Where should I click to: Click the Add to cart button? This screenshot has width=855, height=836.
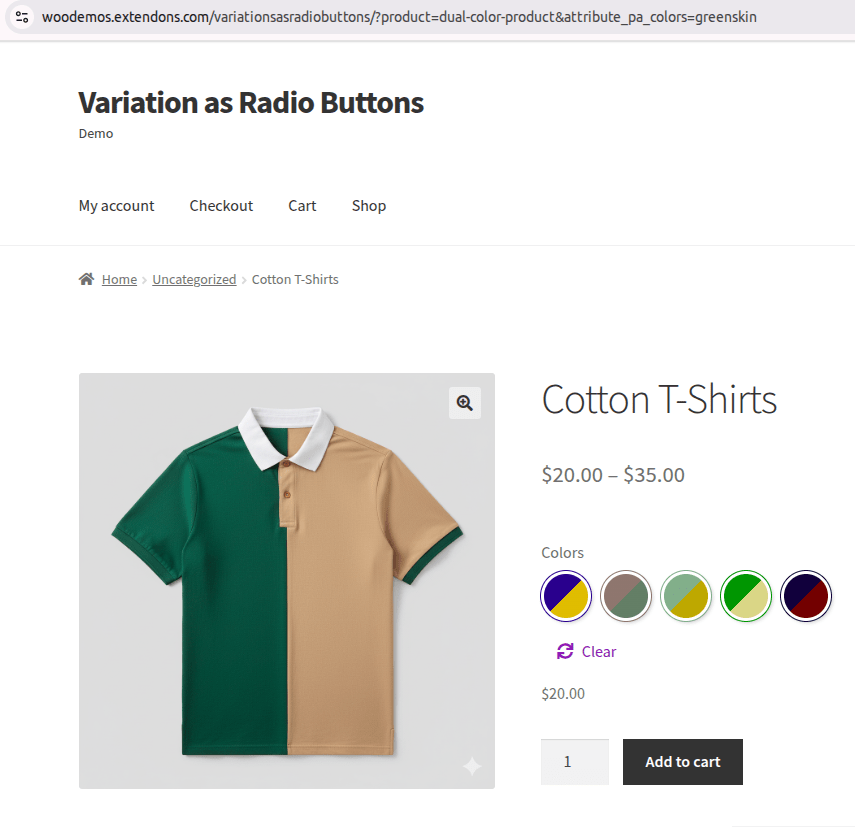[682, 761]
